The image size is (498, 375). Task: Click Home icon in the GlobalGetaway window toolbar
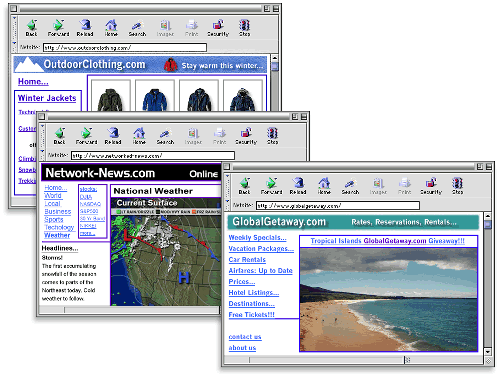pos(324,186)
